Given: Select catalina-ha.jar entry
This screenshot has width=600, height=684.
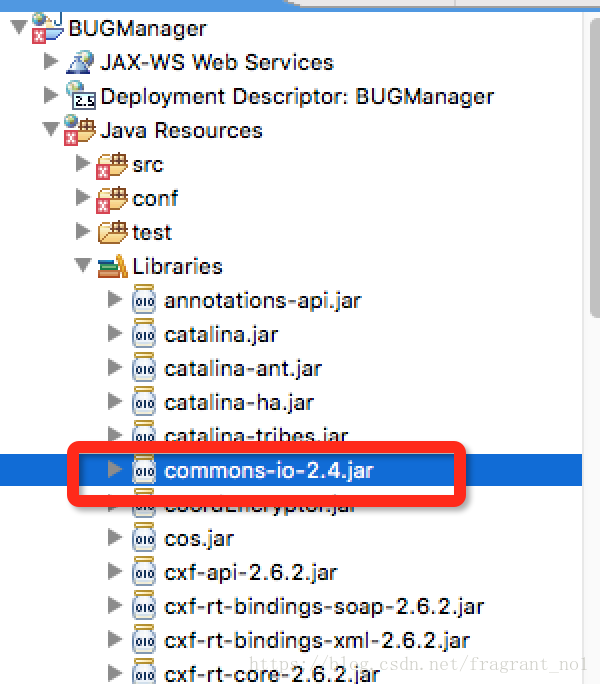Looking at the screenshot, I should [239, 404].
